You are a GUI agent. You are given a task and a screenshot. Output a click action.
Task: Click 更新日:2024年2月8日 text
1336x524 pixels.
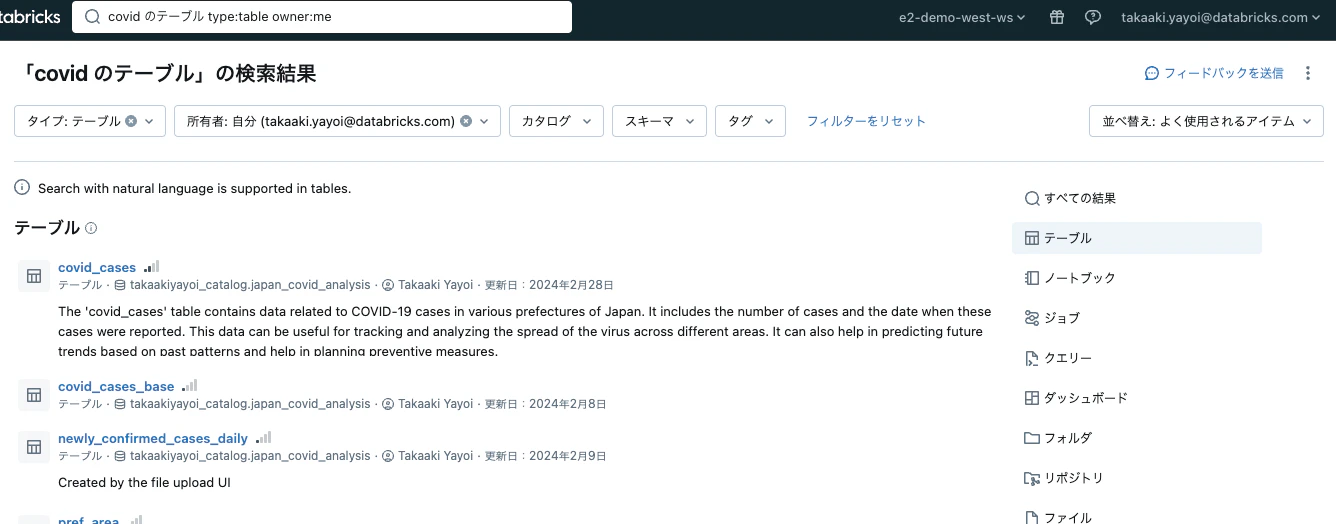coord(546,404)
